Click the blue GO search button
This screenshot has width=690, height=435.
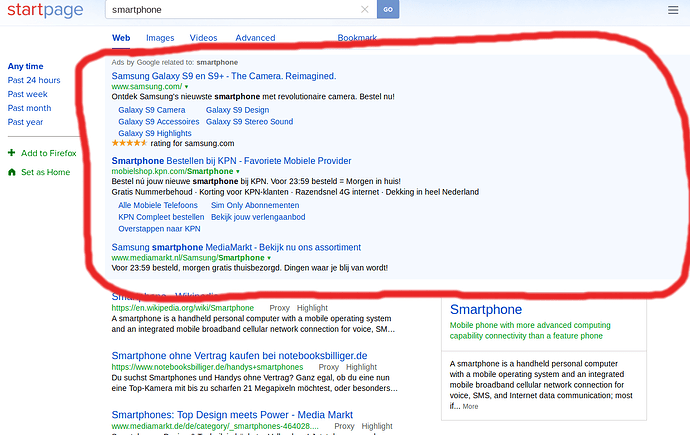pos(388,9)
